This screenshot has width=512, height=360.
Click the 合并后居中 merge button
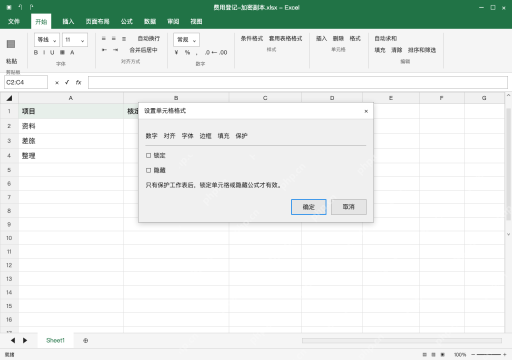coord(143,50)
